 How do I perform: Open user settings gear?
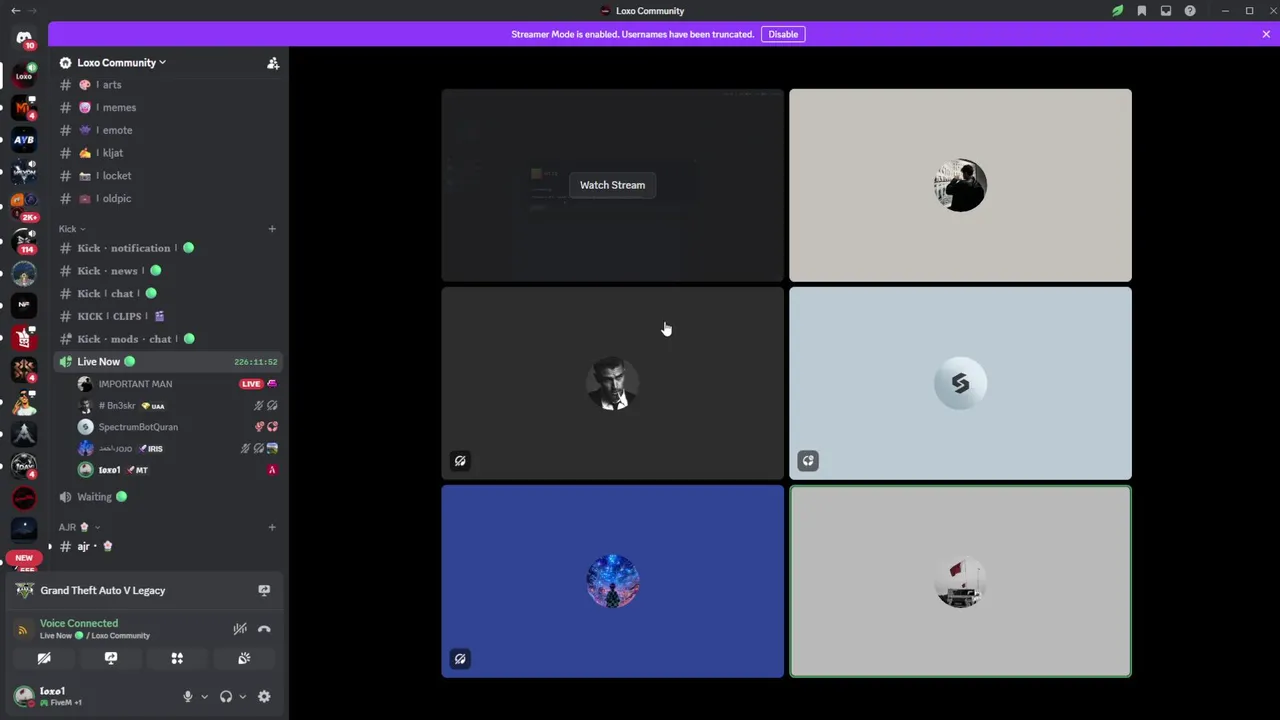click(264, 697)
